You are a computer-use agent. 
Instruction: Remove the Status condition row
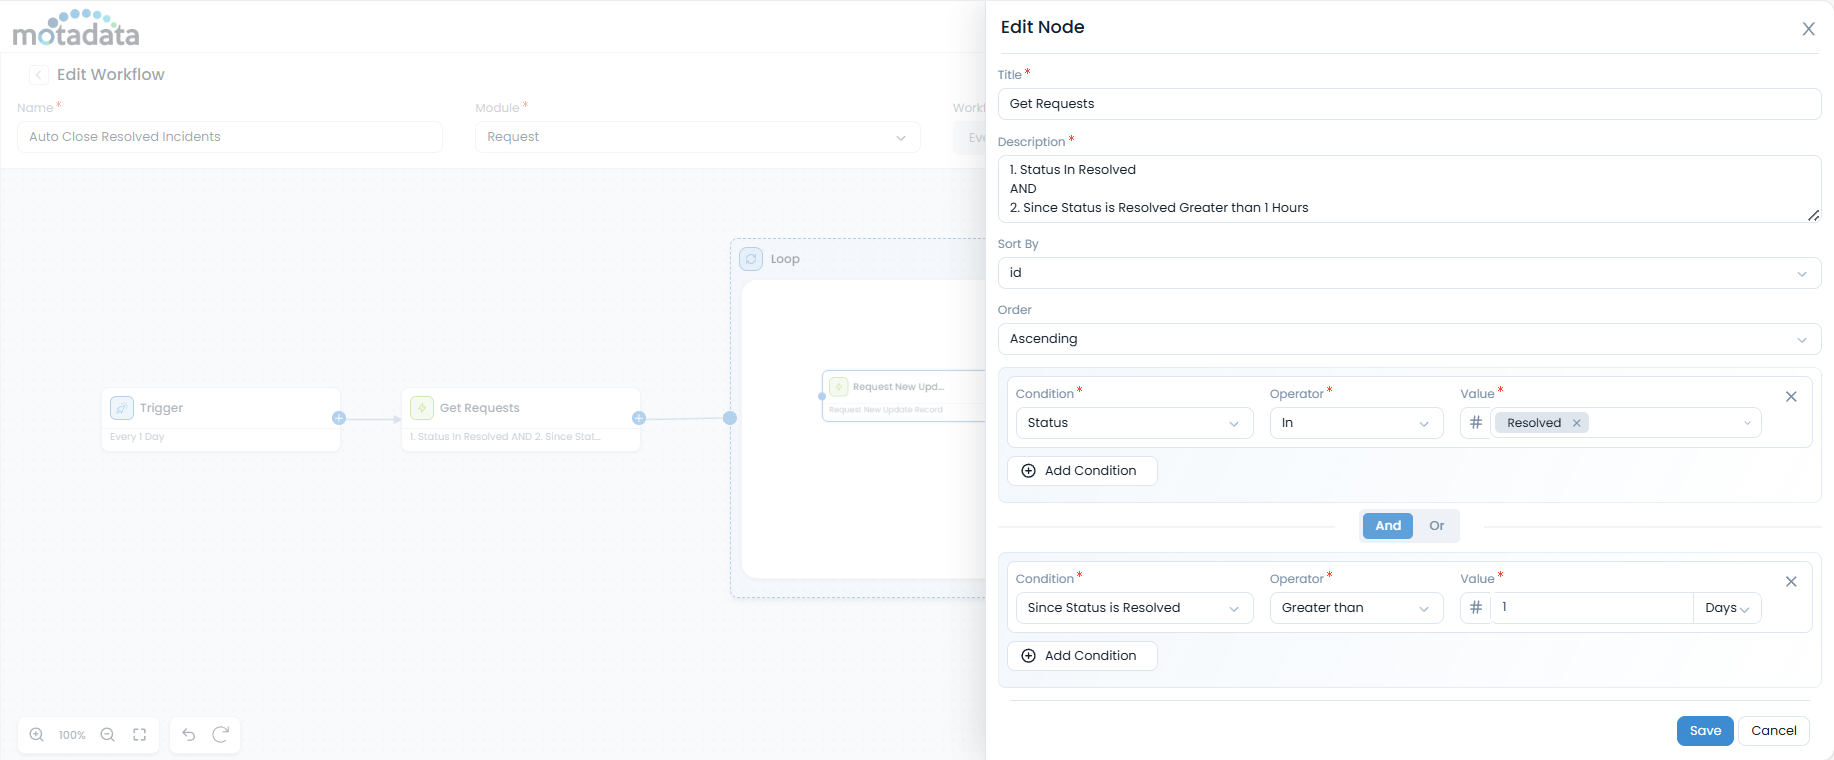(1791, 397)
